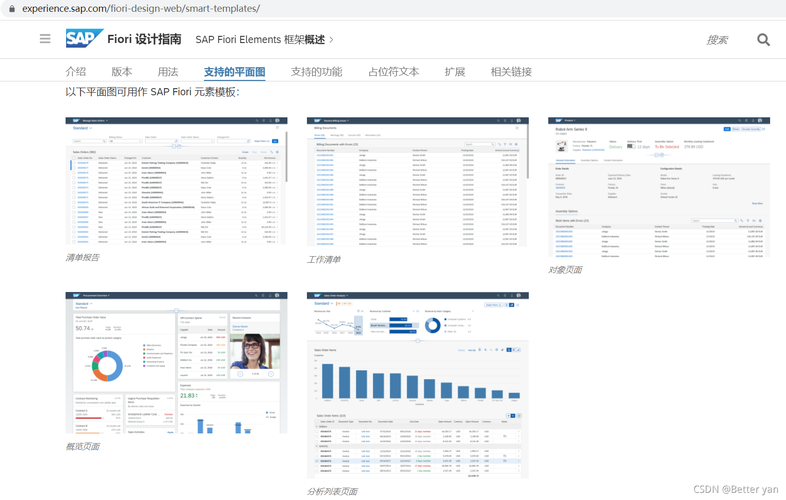
Task: Switch to the 相关链接 tab
Action: [x=511, y=72]
